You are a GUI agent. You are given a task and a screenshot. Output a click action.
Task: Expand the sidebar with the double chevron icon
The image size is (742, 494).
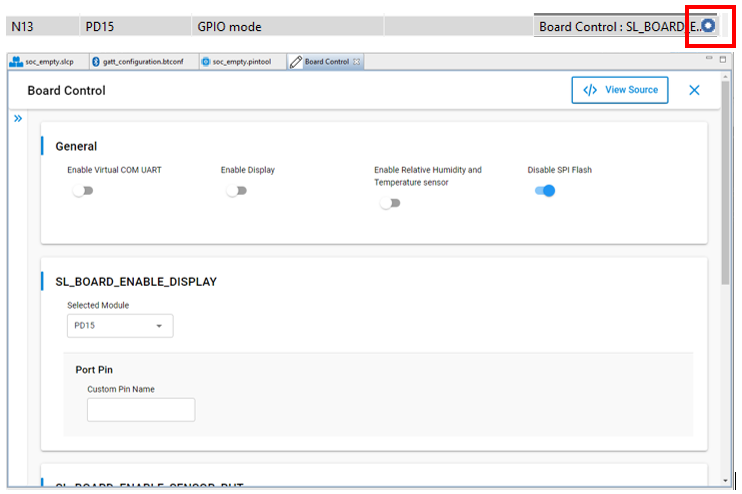click(18, 118)
